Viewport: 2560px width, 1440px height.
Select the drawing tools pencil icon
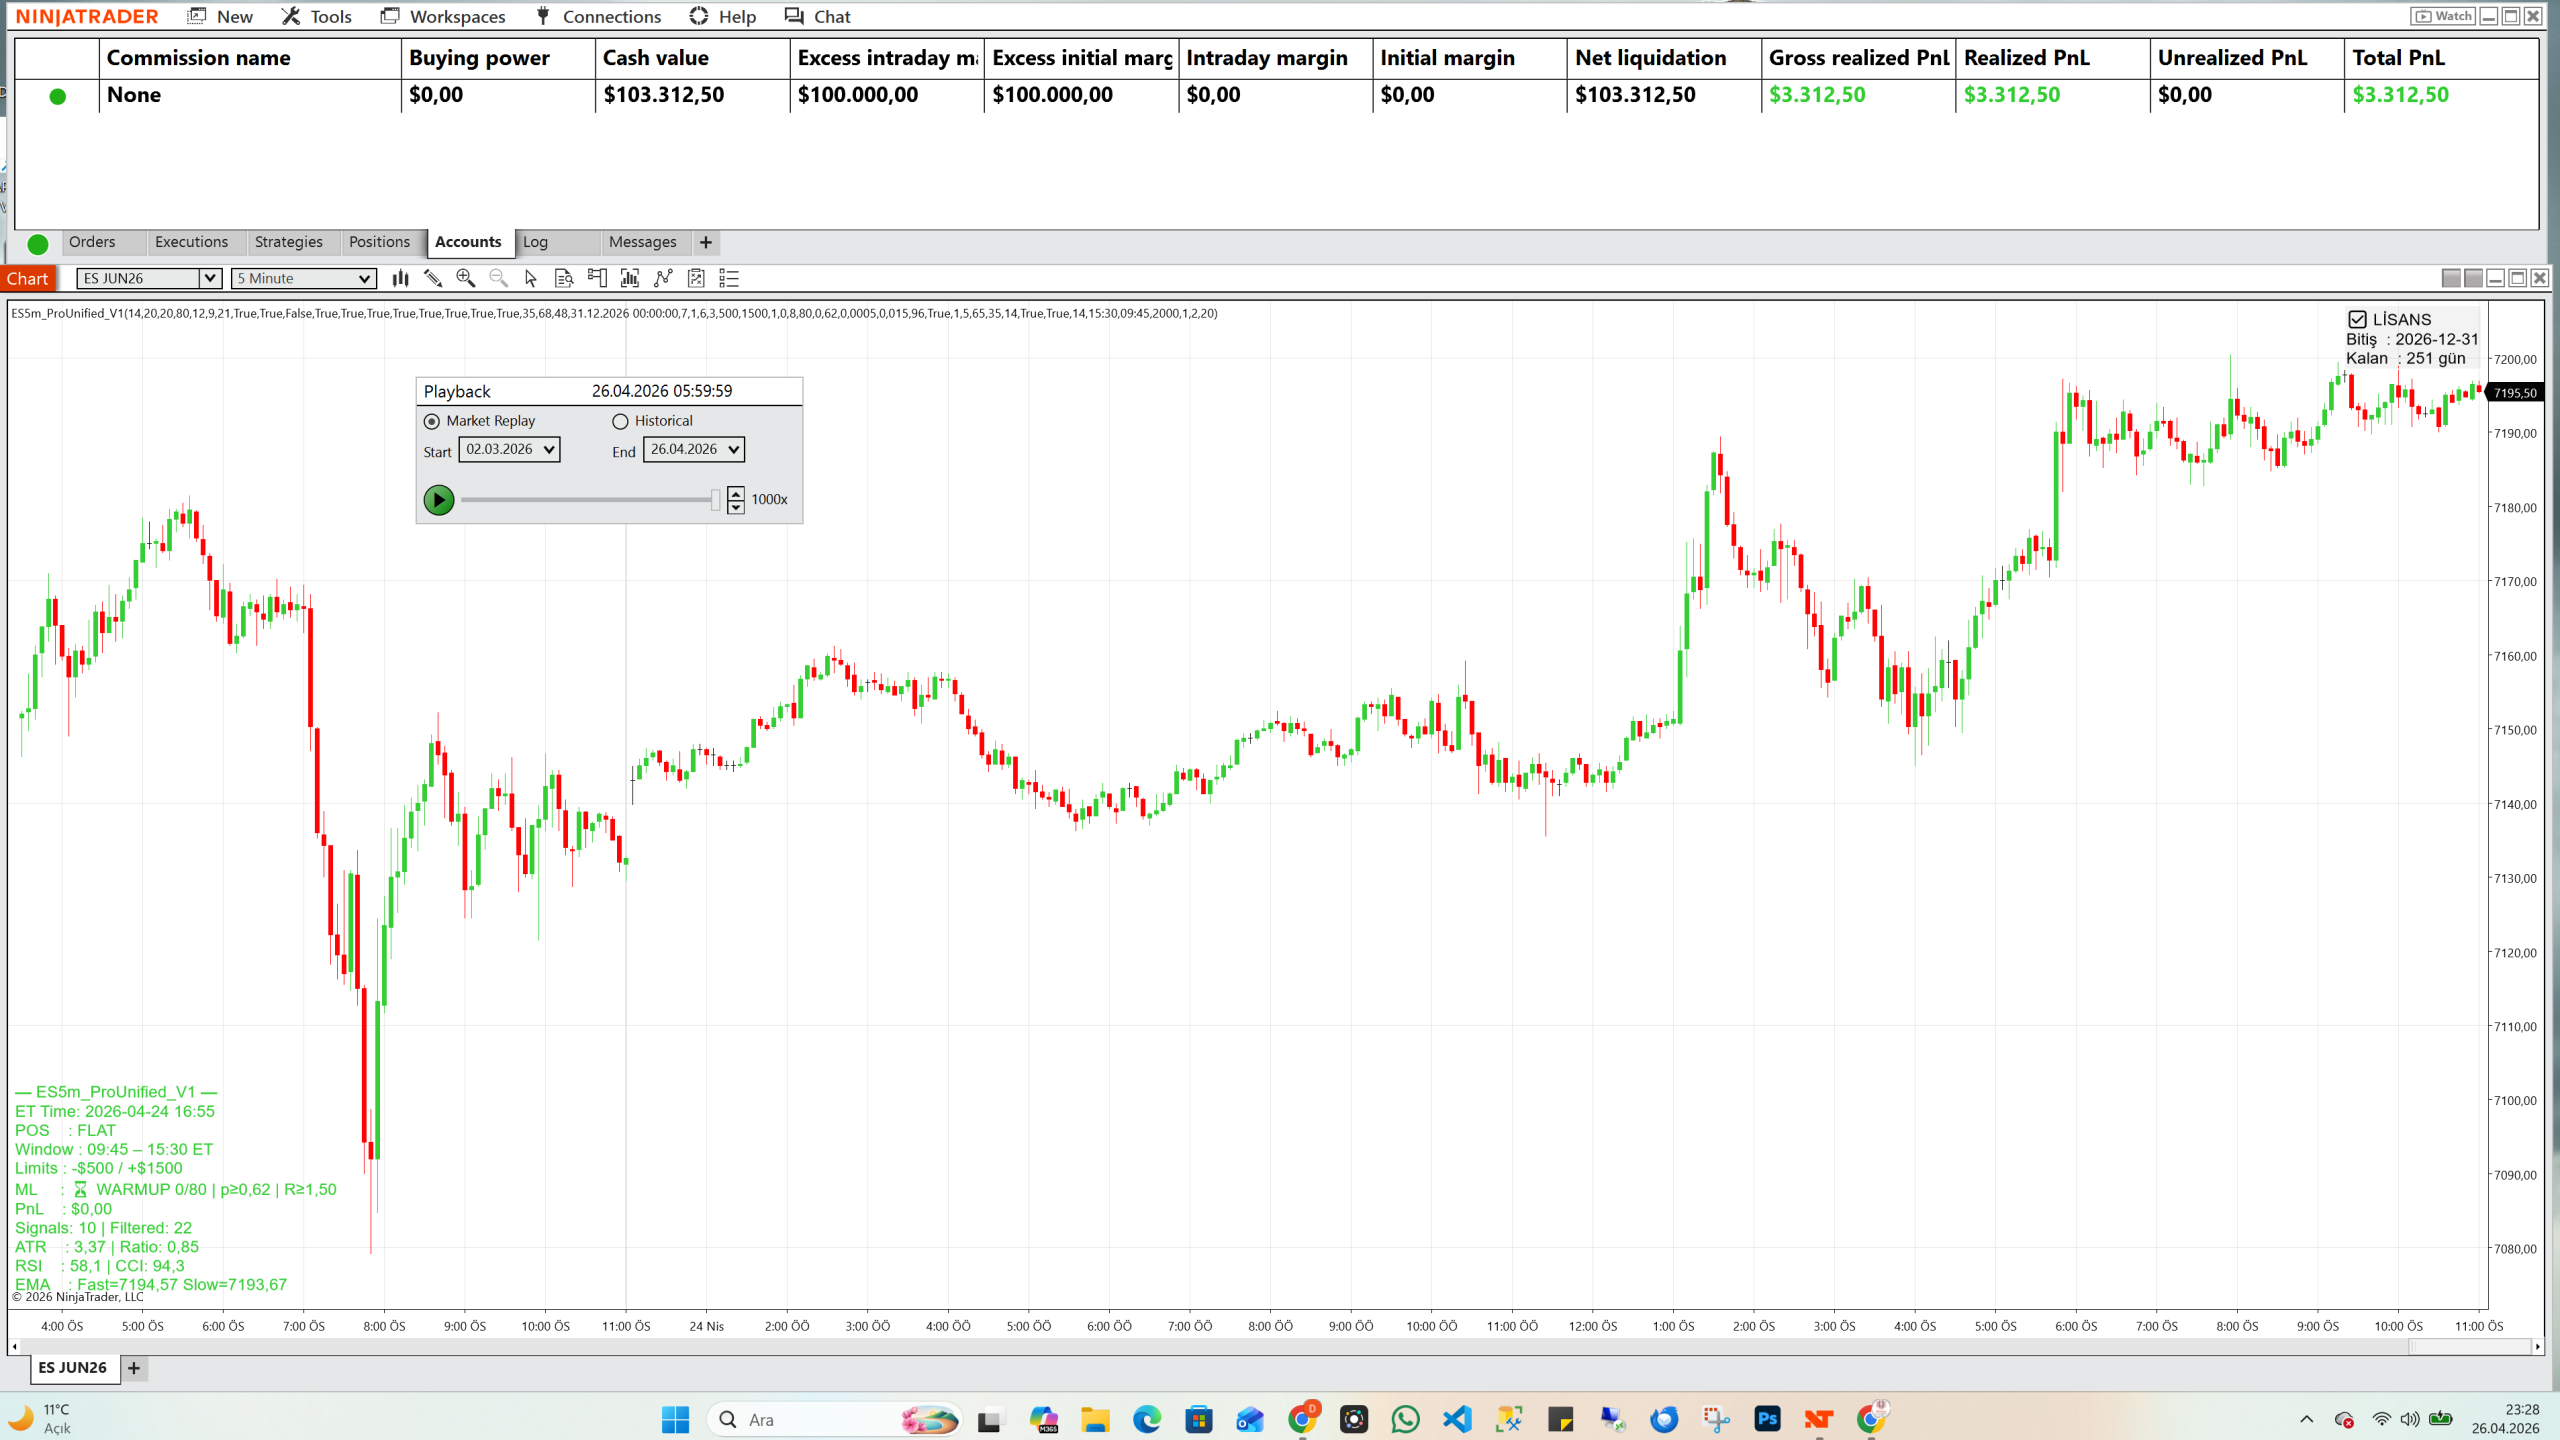tap(433, 279)
